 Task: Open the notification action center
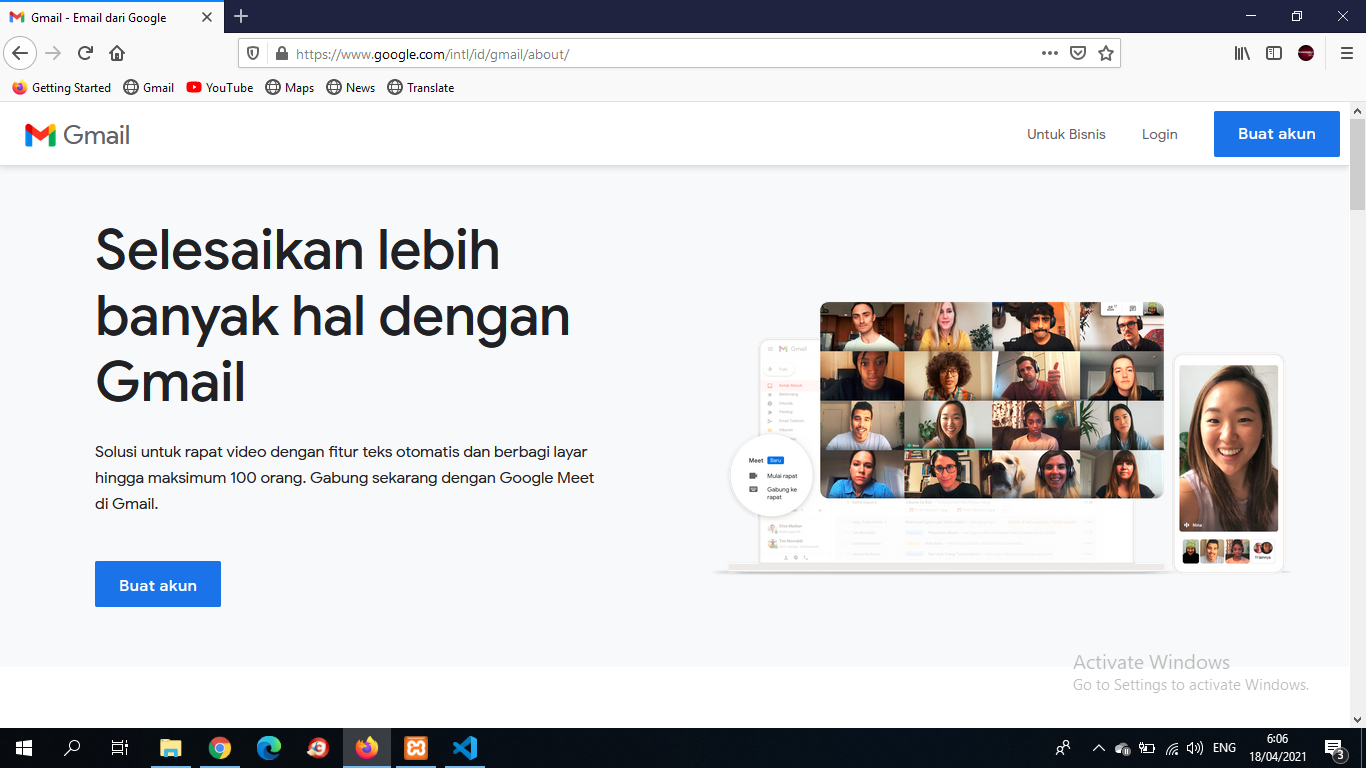pos(1334,748)
